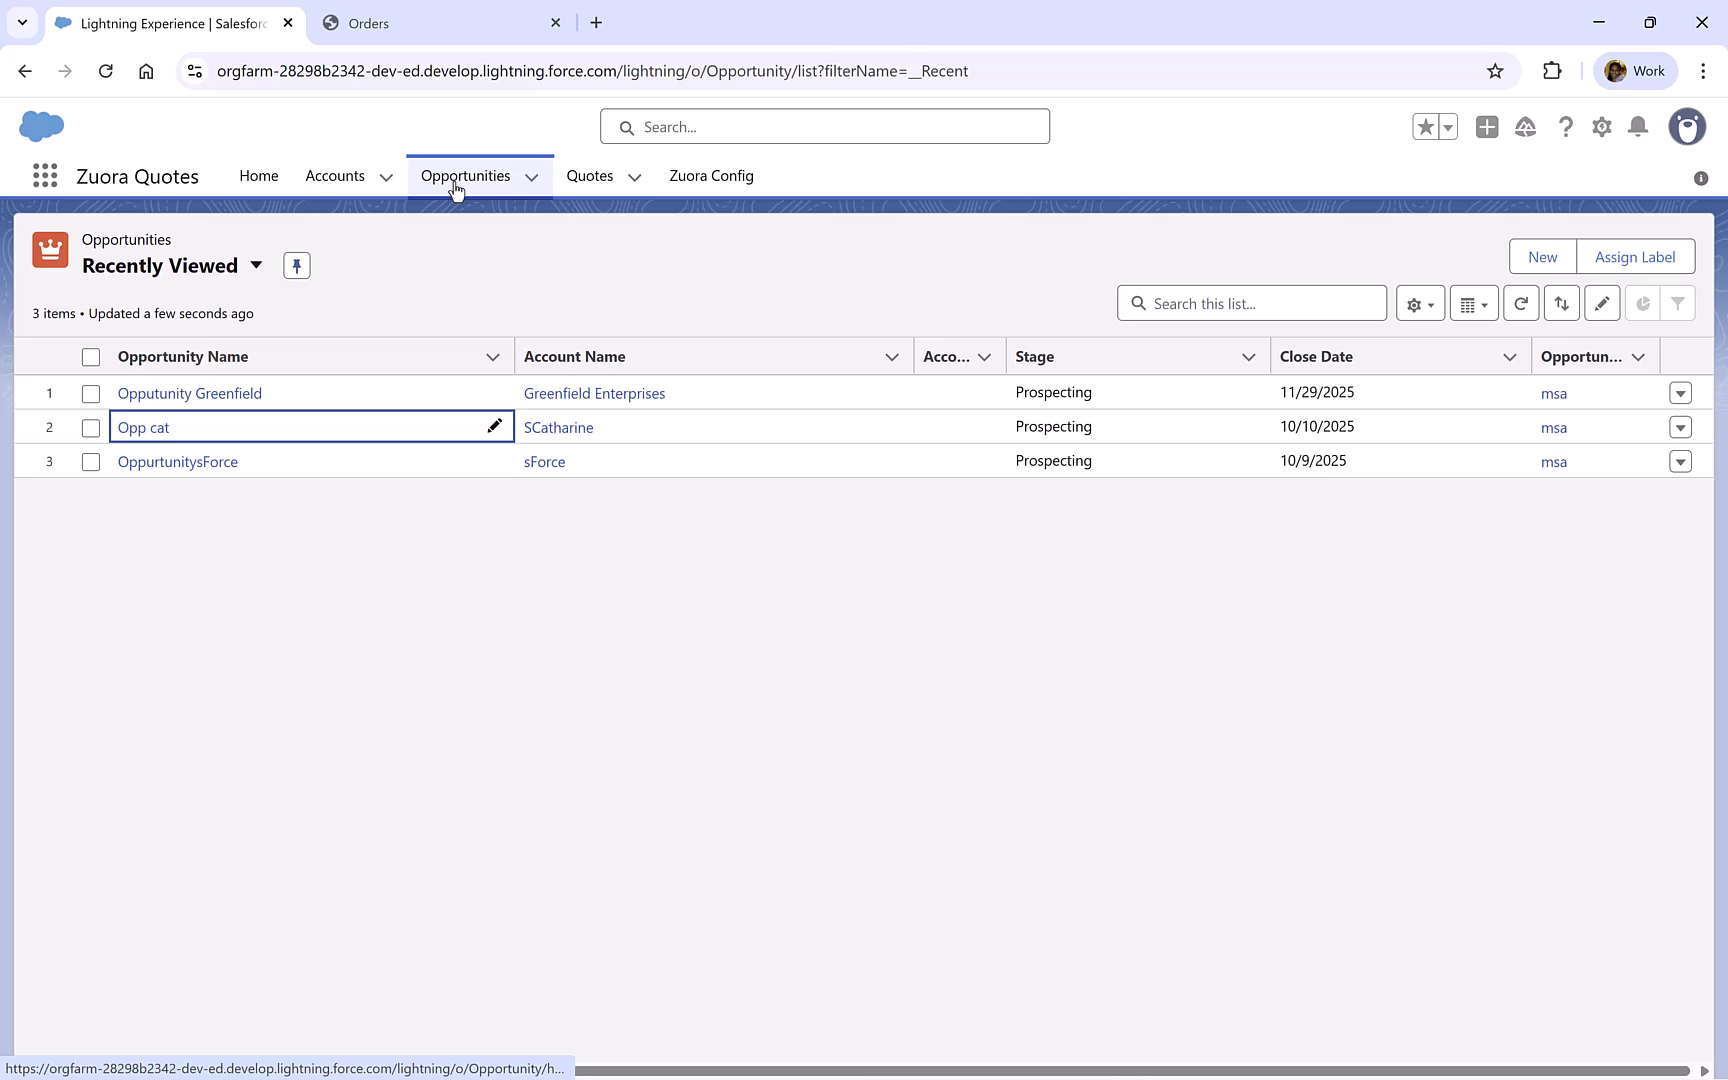Viewport: 1728px width, 1080px height.
Task: Select the checkbox for Opp cat row
Action: 91,427
